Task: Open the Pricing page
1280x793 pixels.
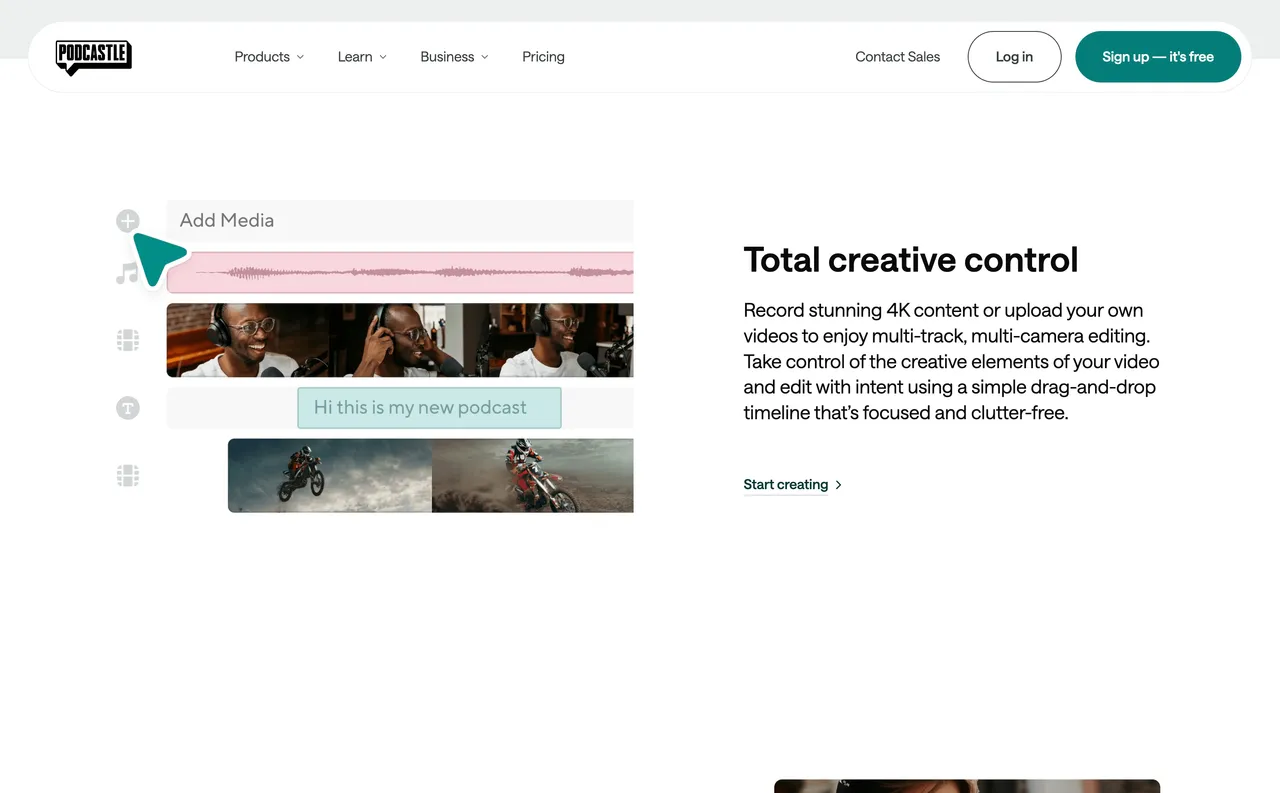Action: [x=543, y=57]
